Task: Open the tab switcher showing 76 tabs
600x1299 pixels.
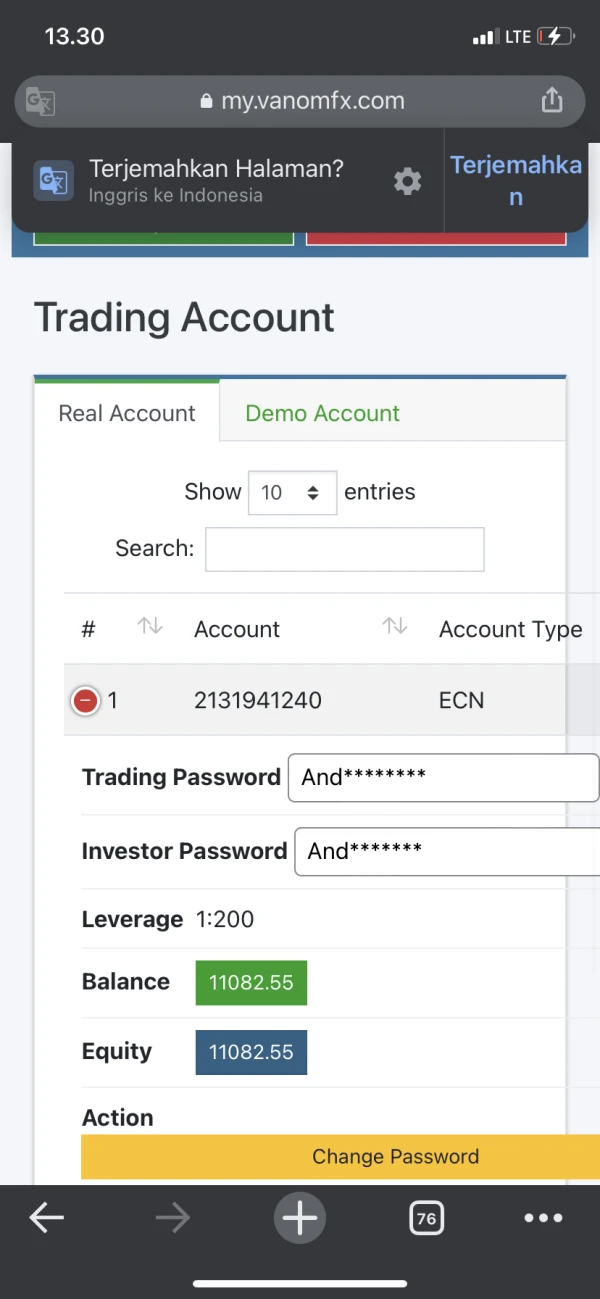Action: [x=427, y=1218]
